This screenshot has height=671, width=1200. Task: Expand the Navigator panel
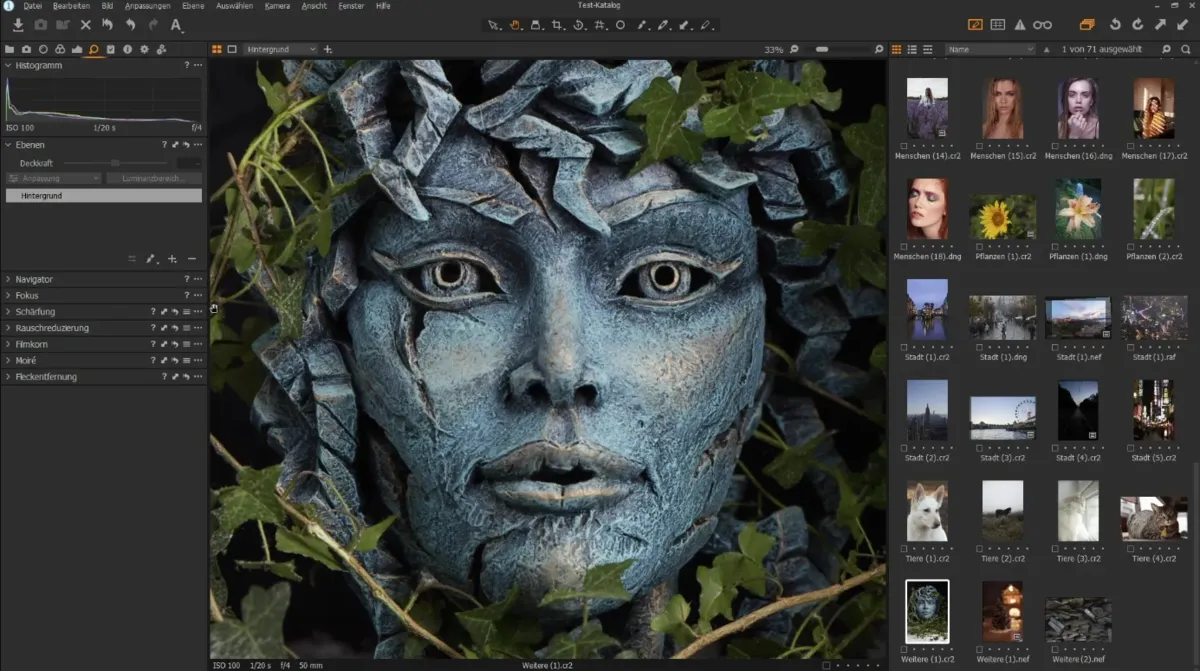pyautogui.click(x=9, y=279)
